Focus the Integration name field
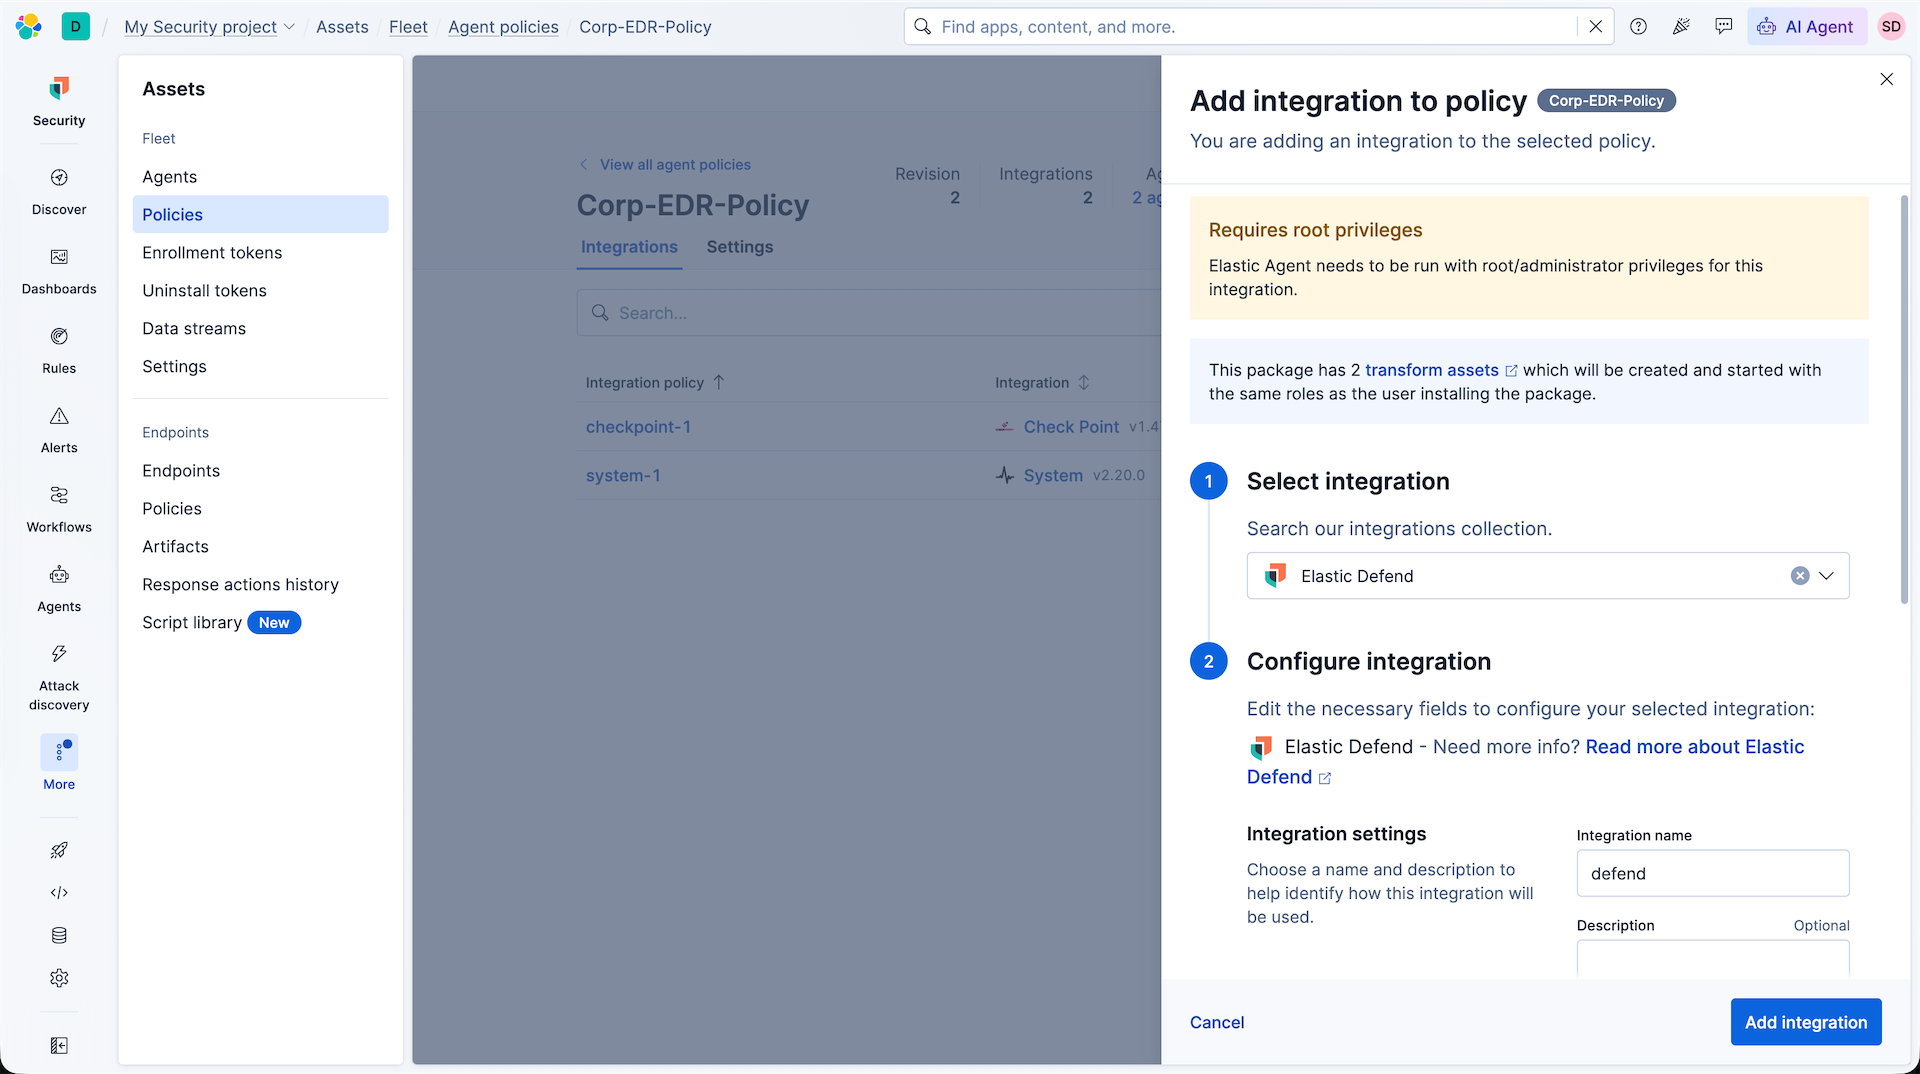Screen dimensions: 1920x1074 click(x=1712, y=873)
